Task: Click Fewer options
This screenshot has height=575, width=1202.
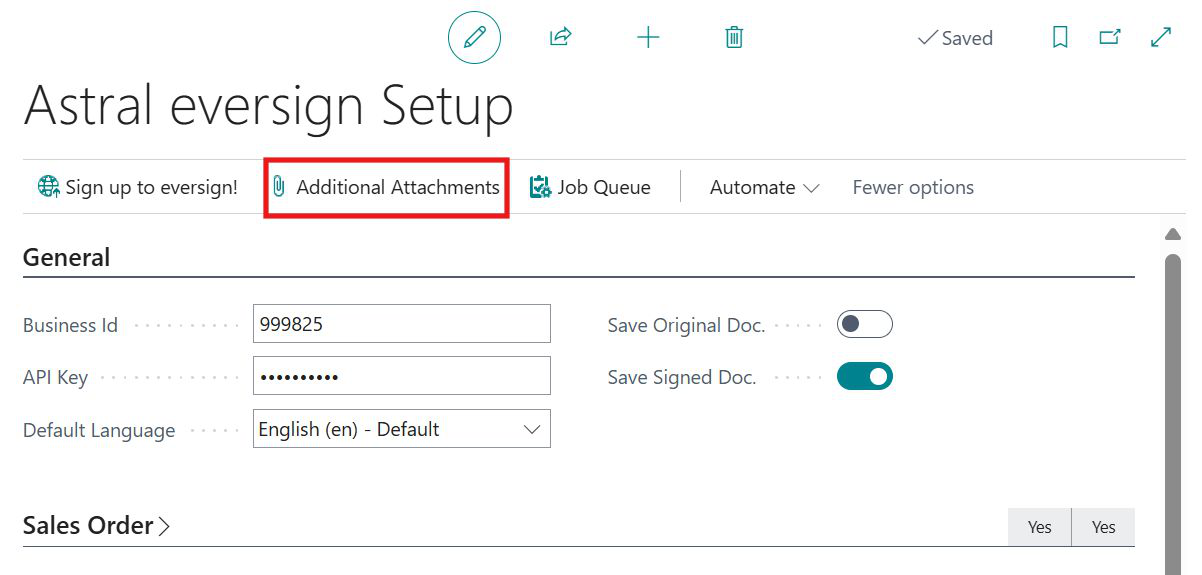Action: 913,187
